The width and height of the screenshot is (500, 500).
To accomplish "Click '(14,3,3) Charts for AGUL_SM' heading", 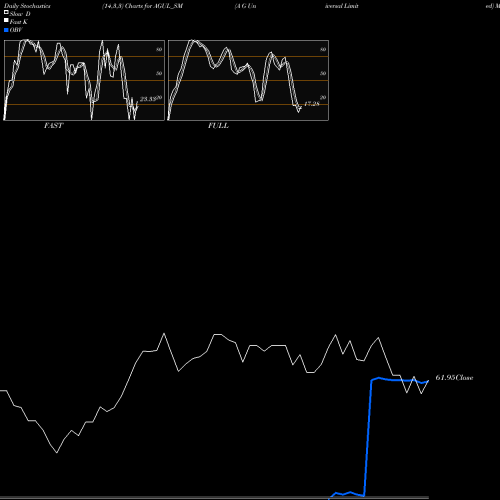I will pyautogui.click(x=143, y=6).
